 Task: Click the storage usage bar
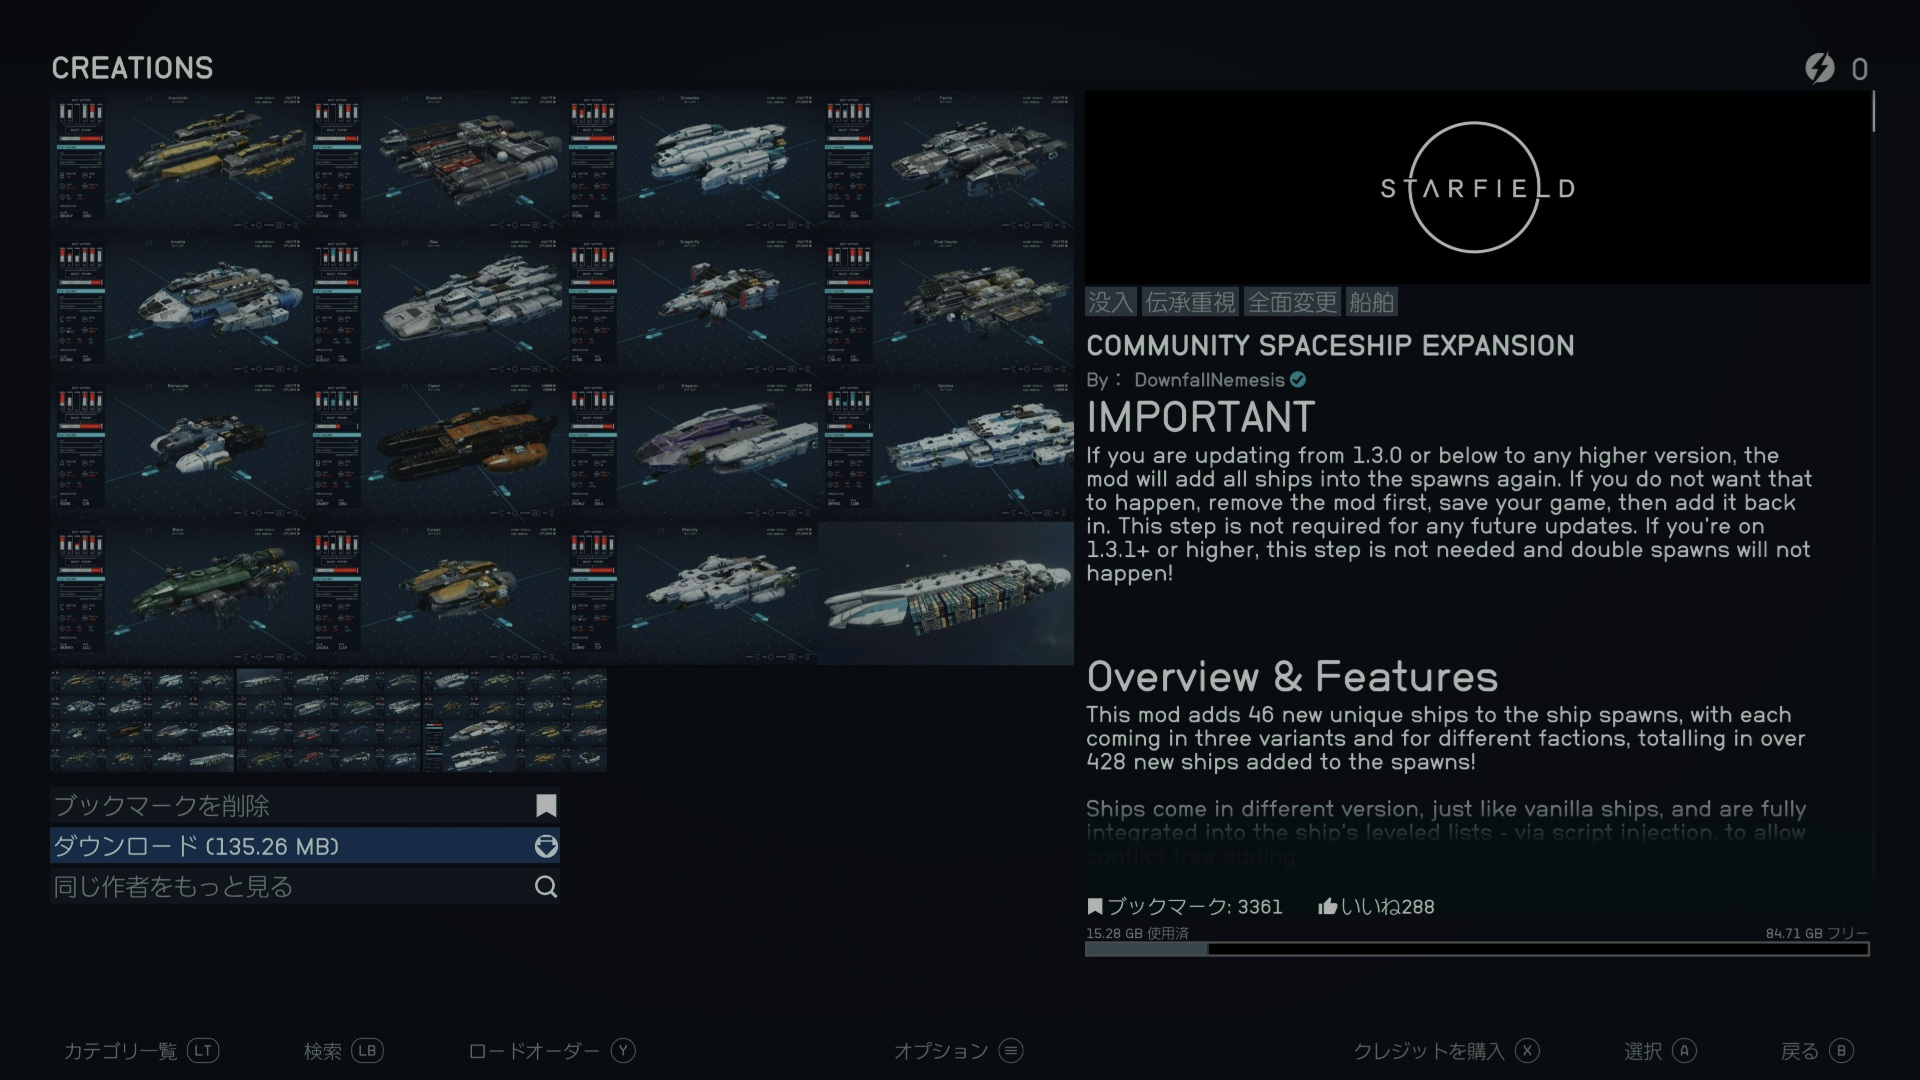[x=1477, y=949]
